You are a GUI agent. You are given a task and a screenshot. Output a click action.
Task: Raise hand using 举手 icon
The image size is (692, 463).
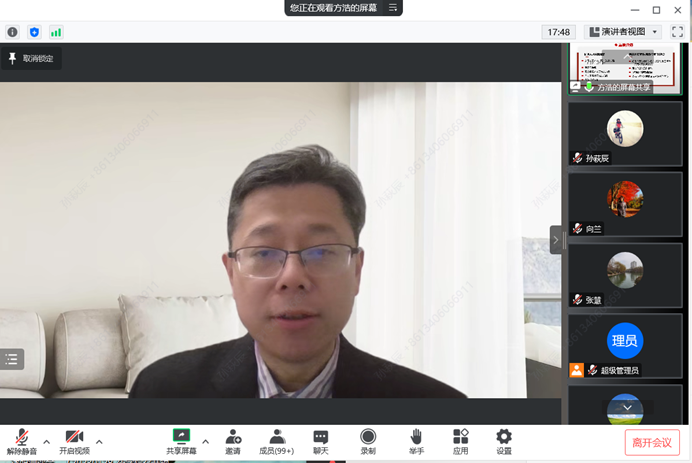[x=416, y=441]
